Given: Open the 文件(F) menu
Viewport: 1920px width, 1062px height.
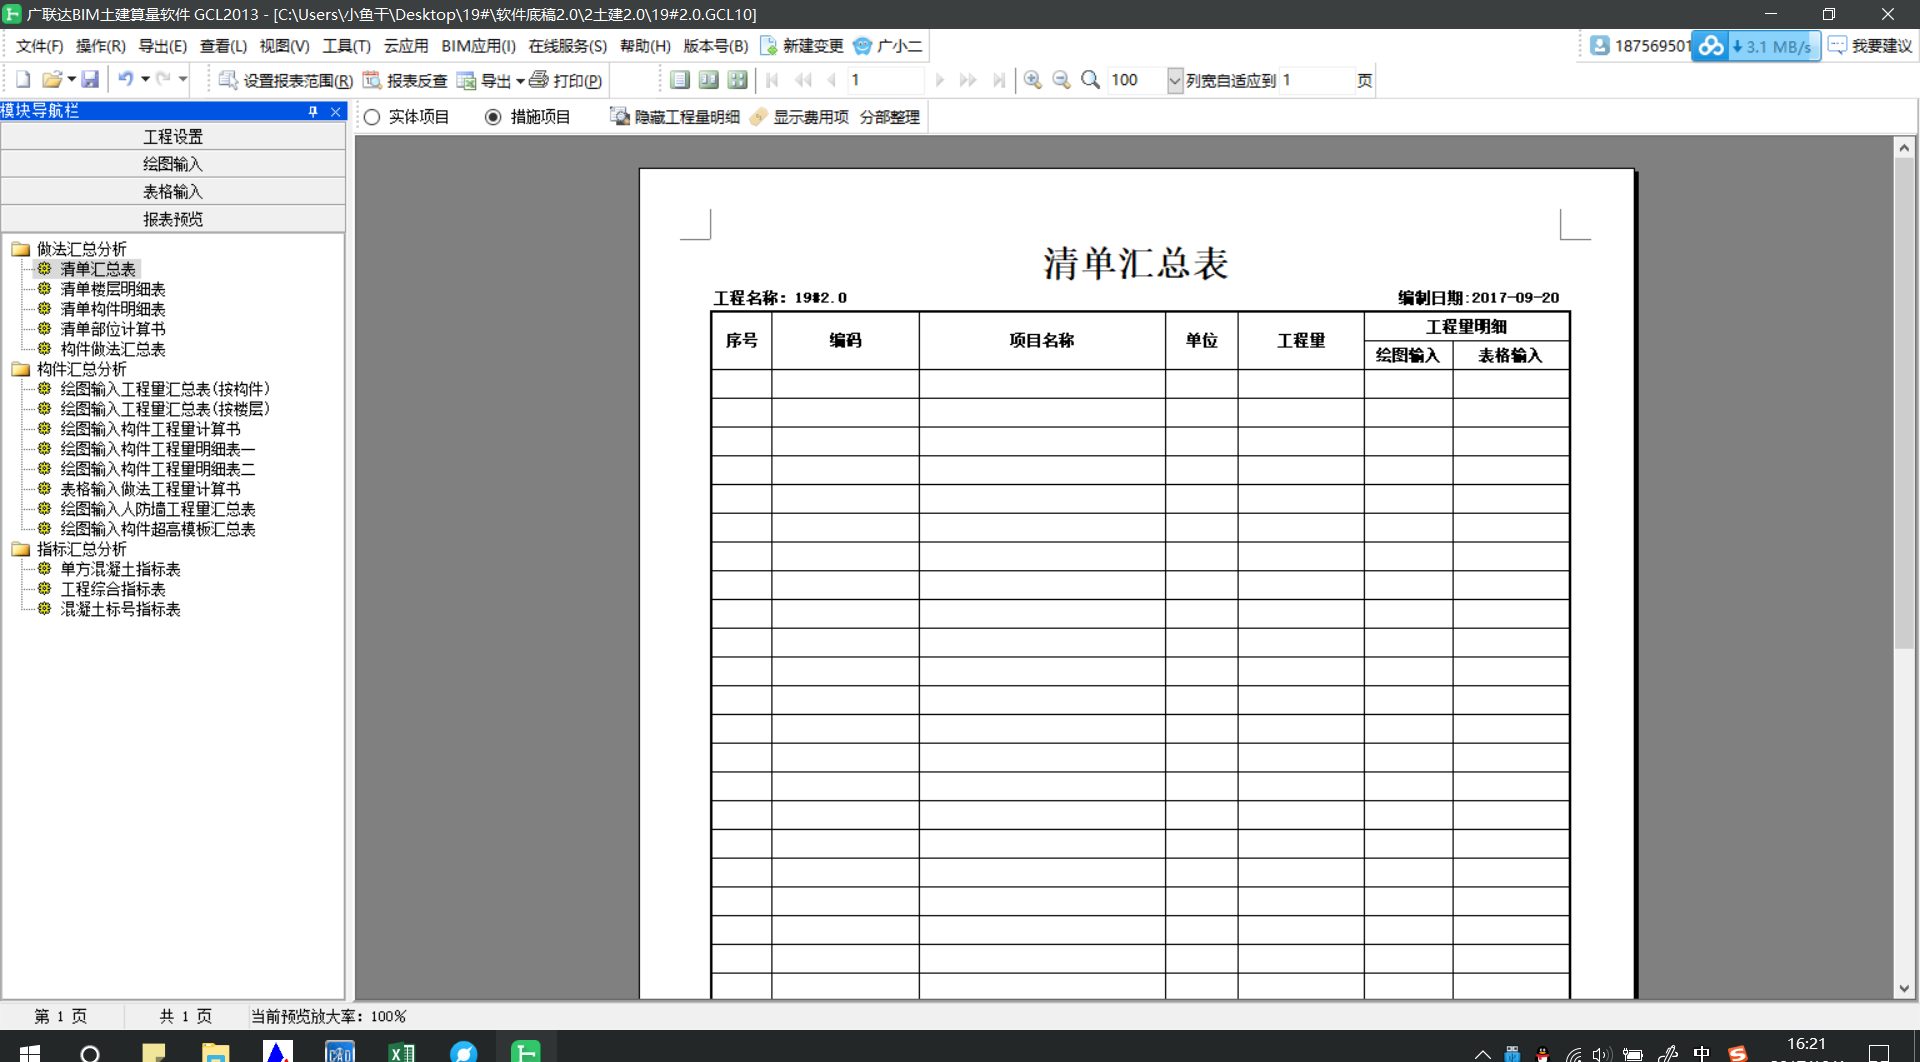Looking at the screenshot, I should pos(39,46).
